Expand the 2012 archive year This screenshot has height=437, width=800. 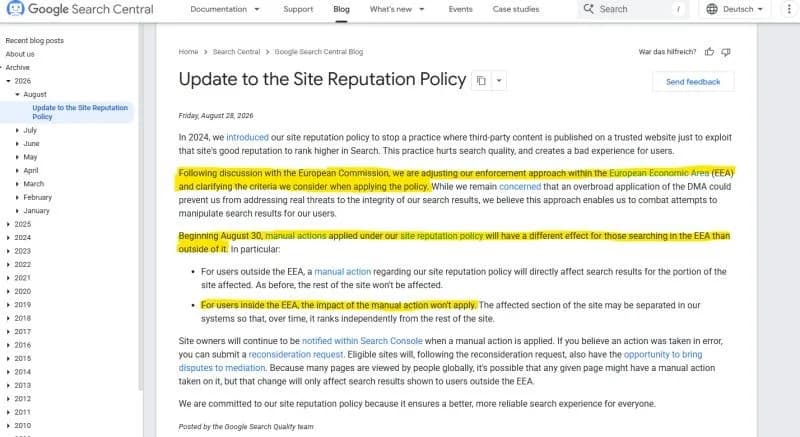8,399
